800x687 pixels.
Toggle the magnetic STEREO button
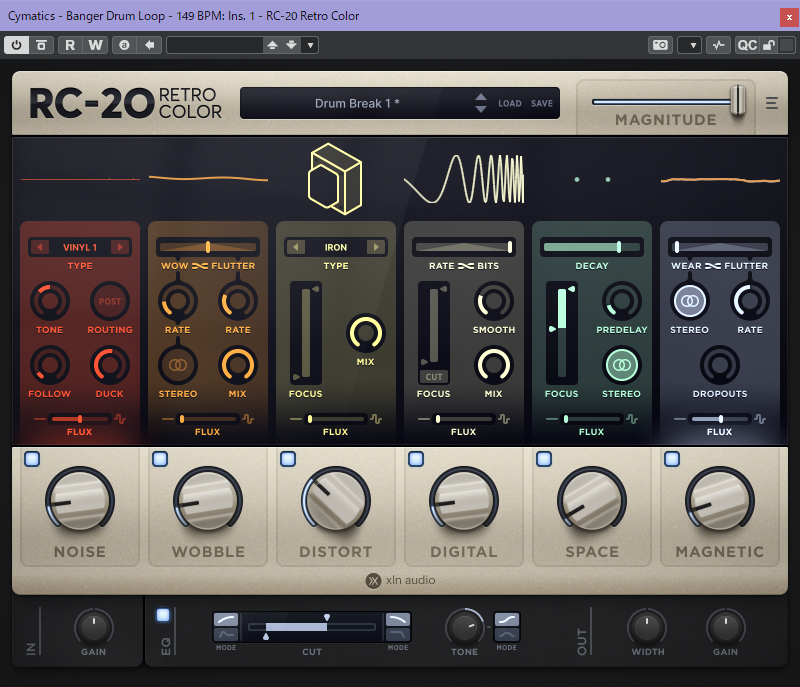[x=689, y=301]
